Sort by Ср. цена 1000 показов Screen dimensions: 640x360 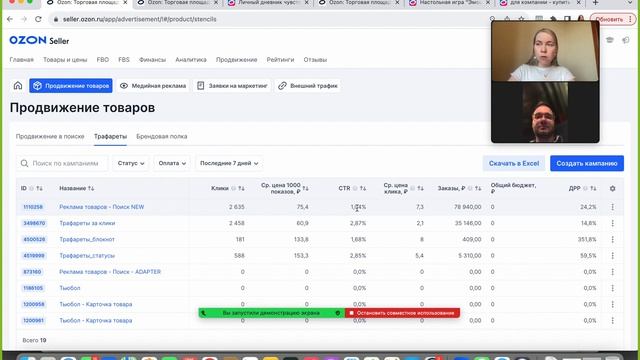(305, 188)
